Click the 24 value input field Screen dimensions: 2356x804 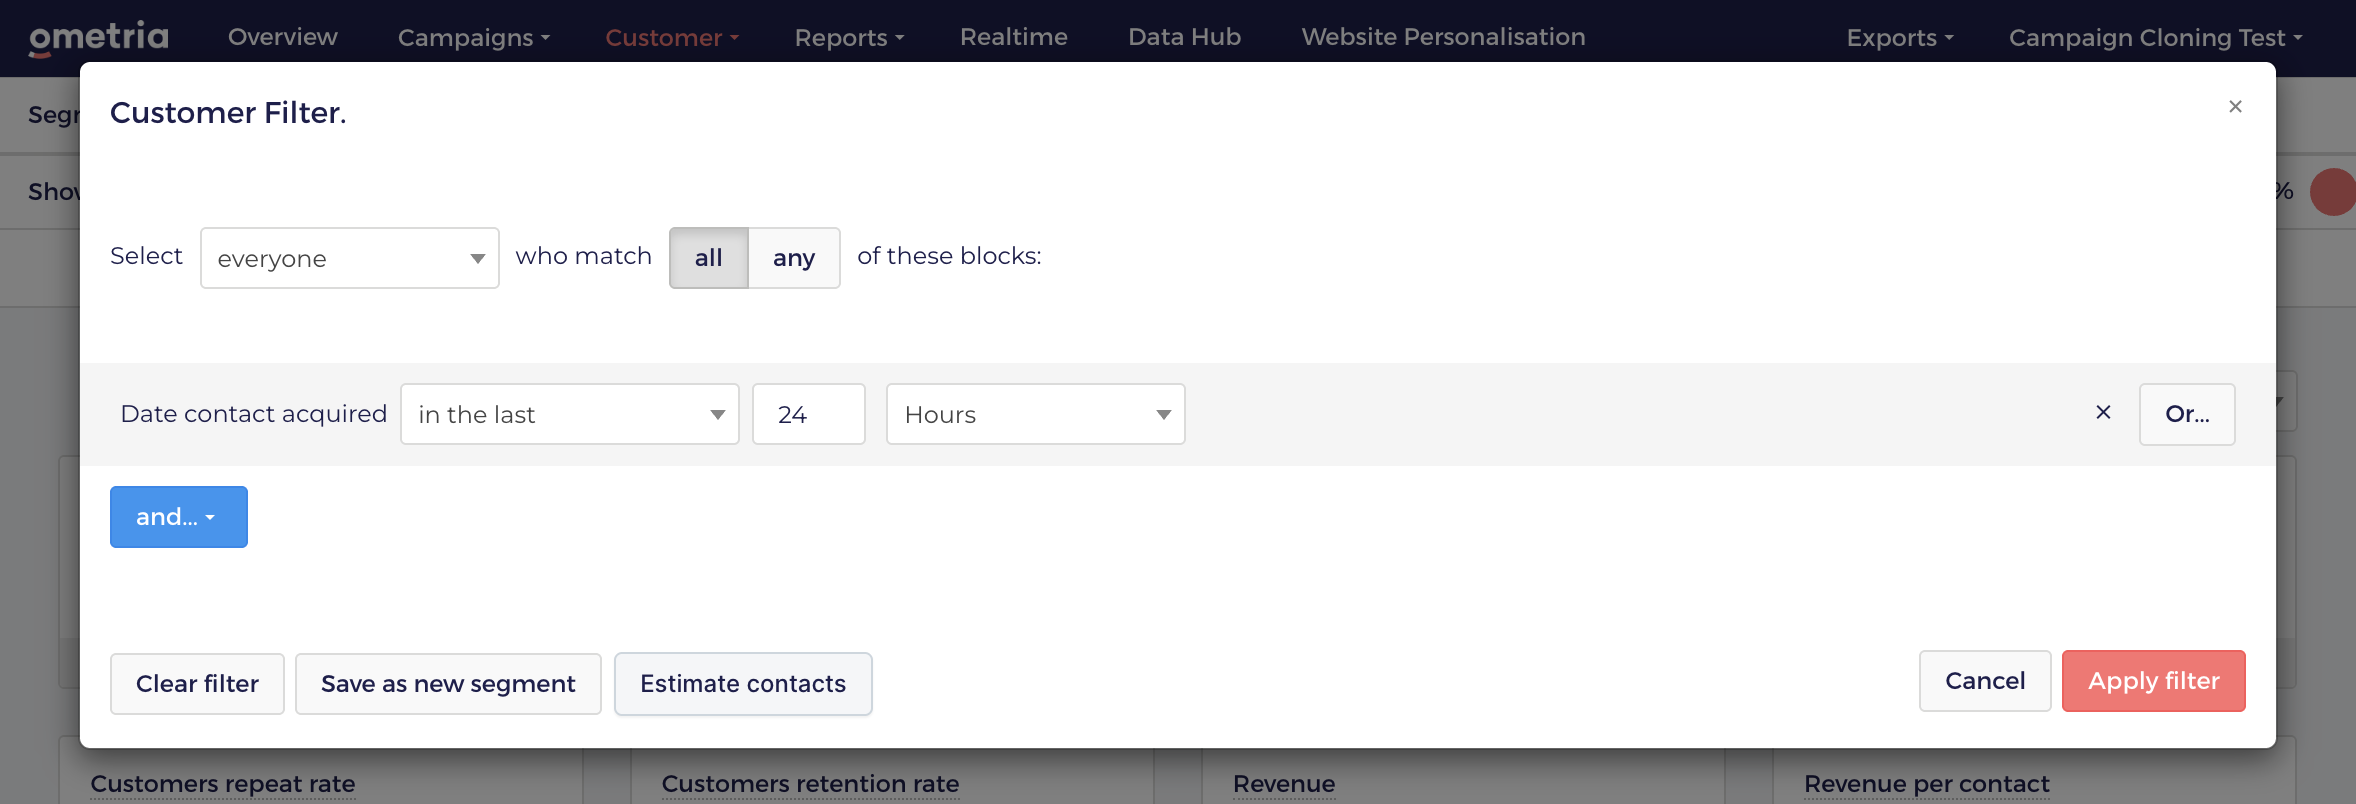[x=809, y=414]
